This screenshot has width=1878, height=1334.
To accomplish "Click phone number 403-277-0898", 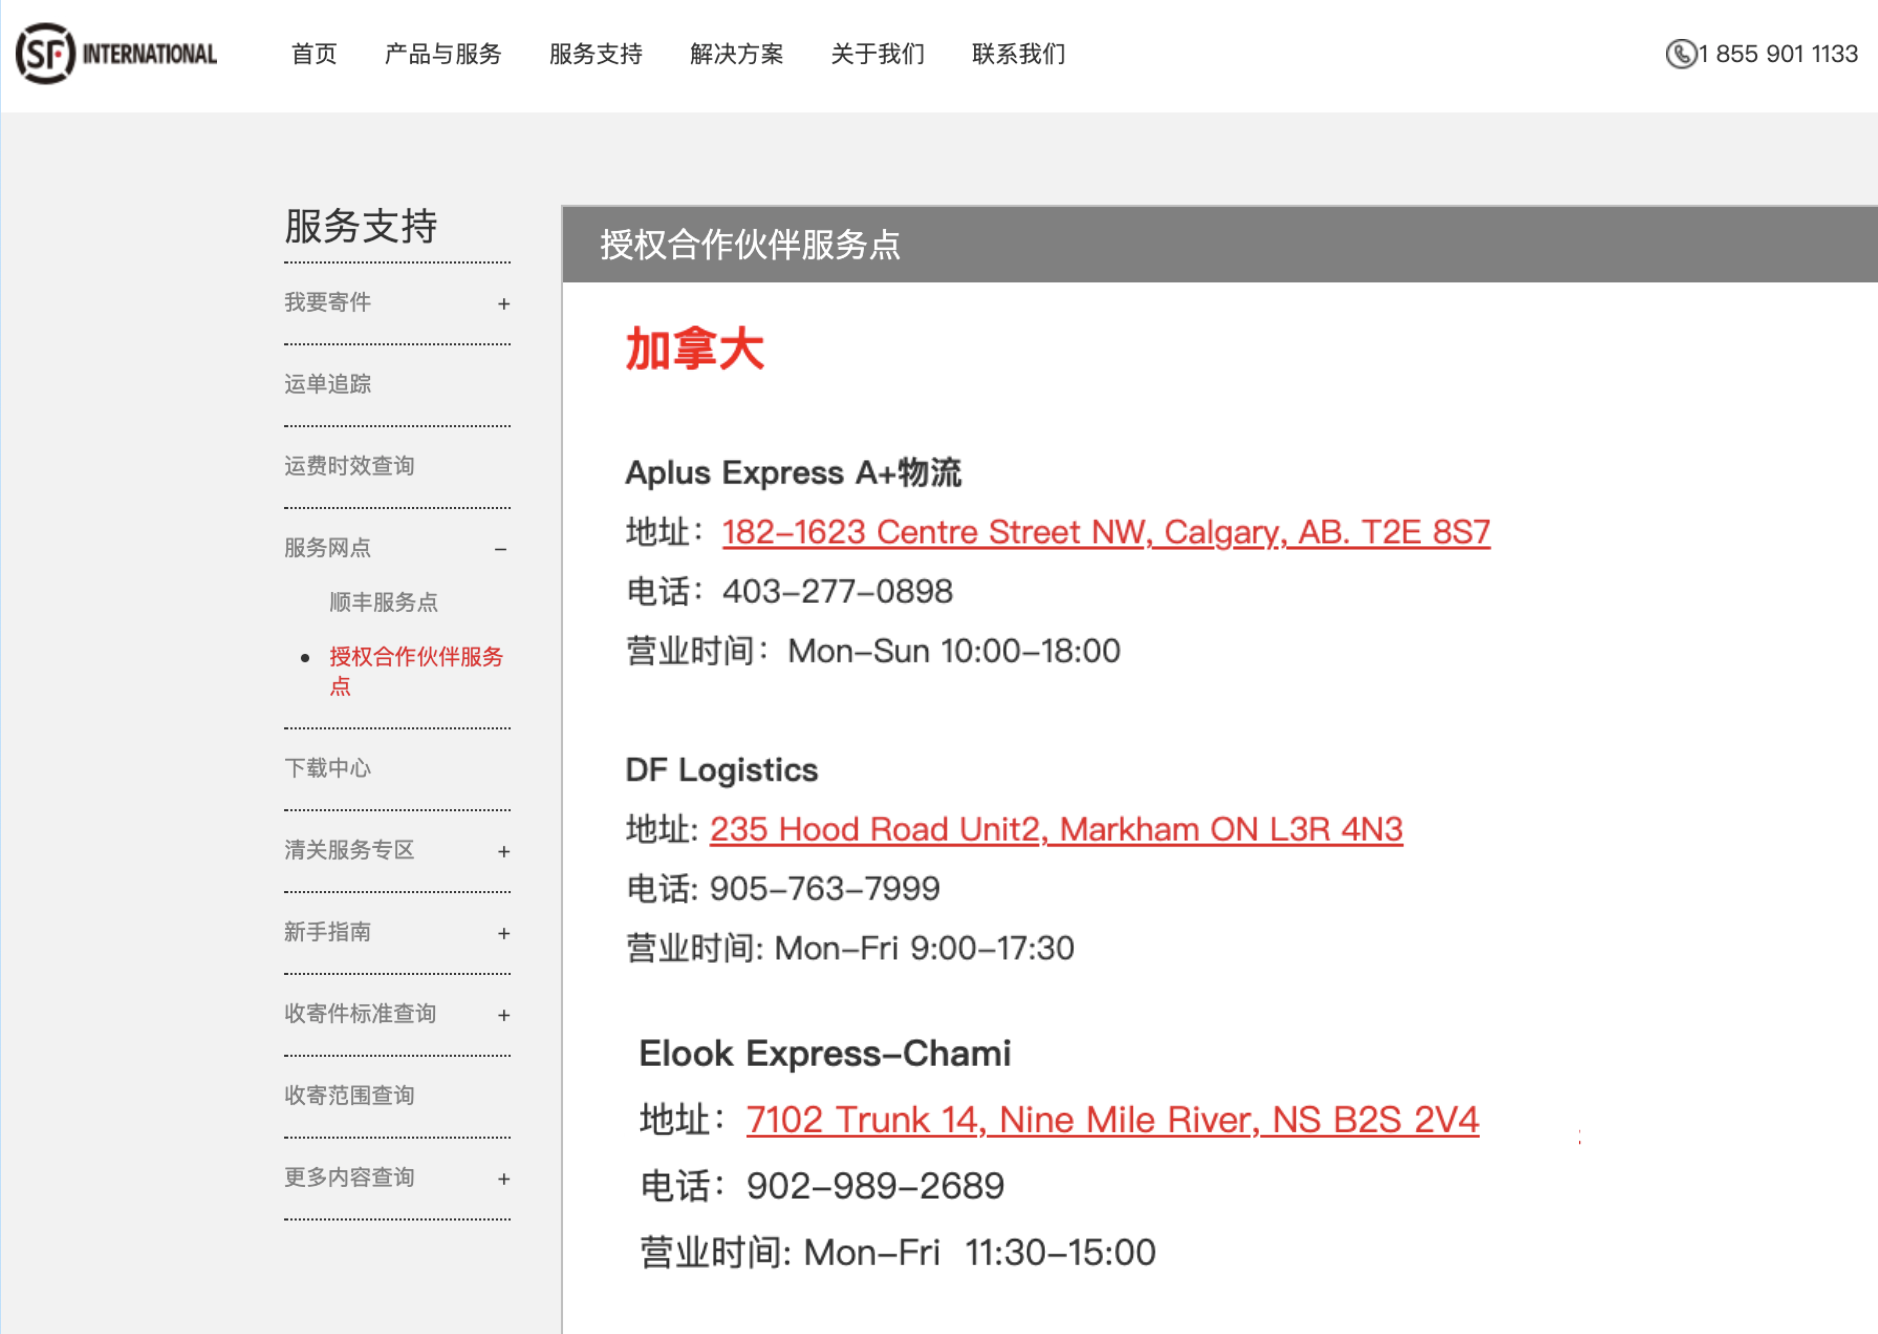I will 837,591.
